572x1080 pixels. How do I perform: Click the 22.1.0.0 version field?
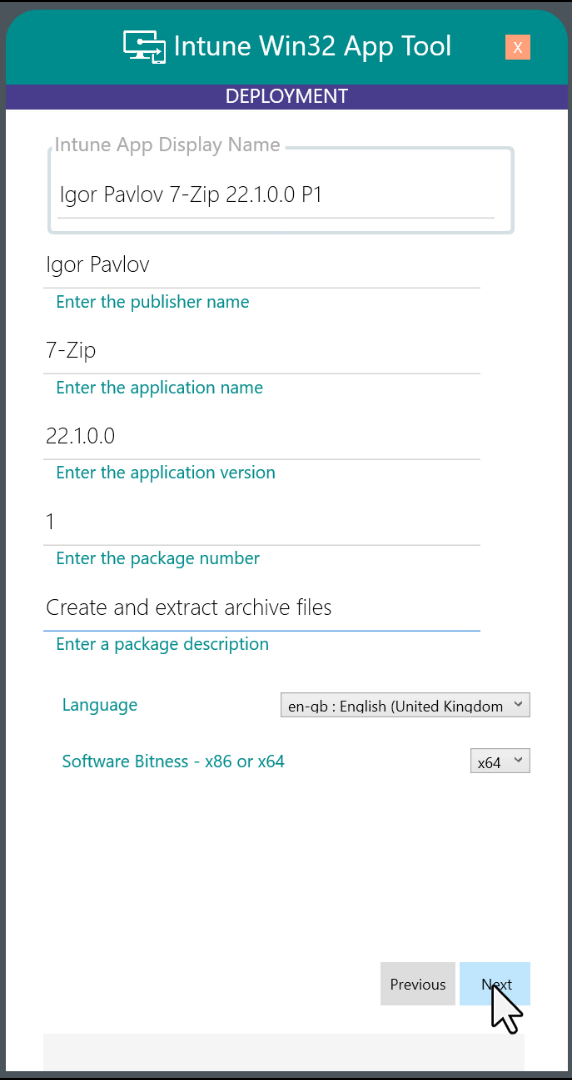(262, 437)
